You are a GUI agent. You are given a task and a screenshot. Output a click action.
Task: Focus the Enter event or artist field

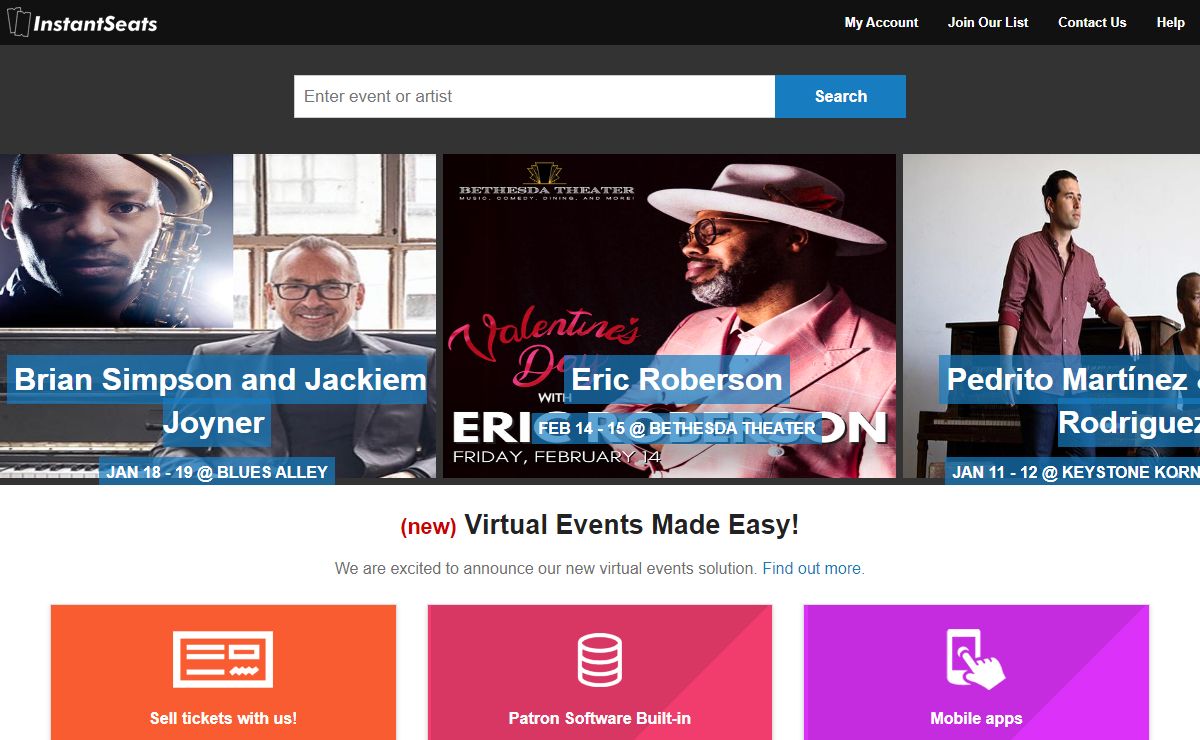coord(534,96)
